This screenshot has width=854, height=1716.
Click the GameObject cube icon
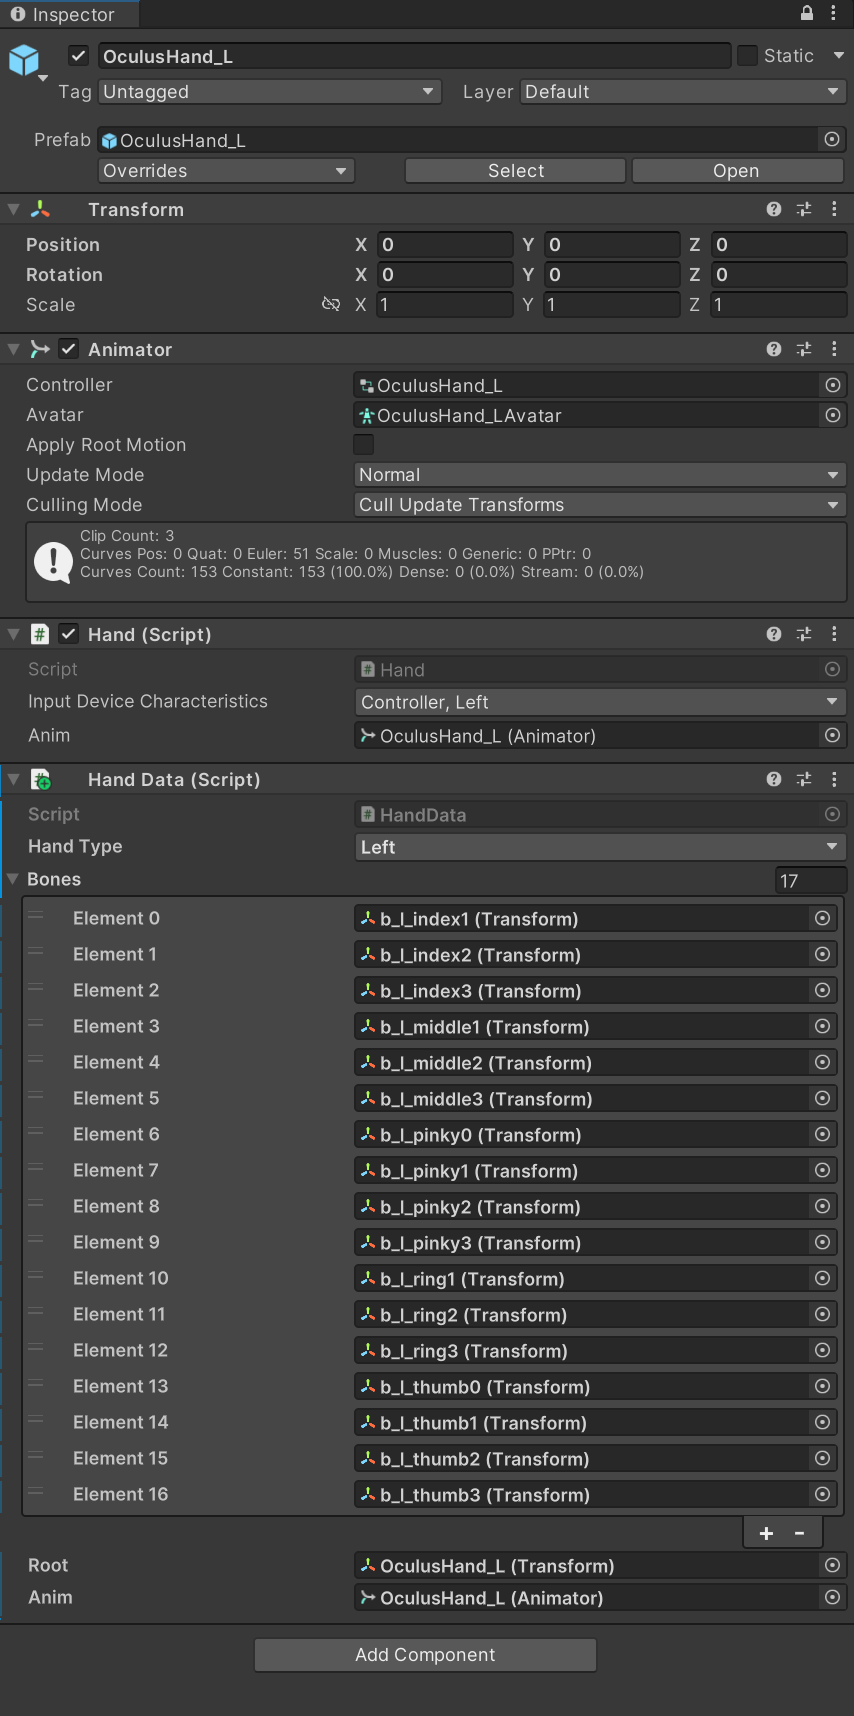24,60
